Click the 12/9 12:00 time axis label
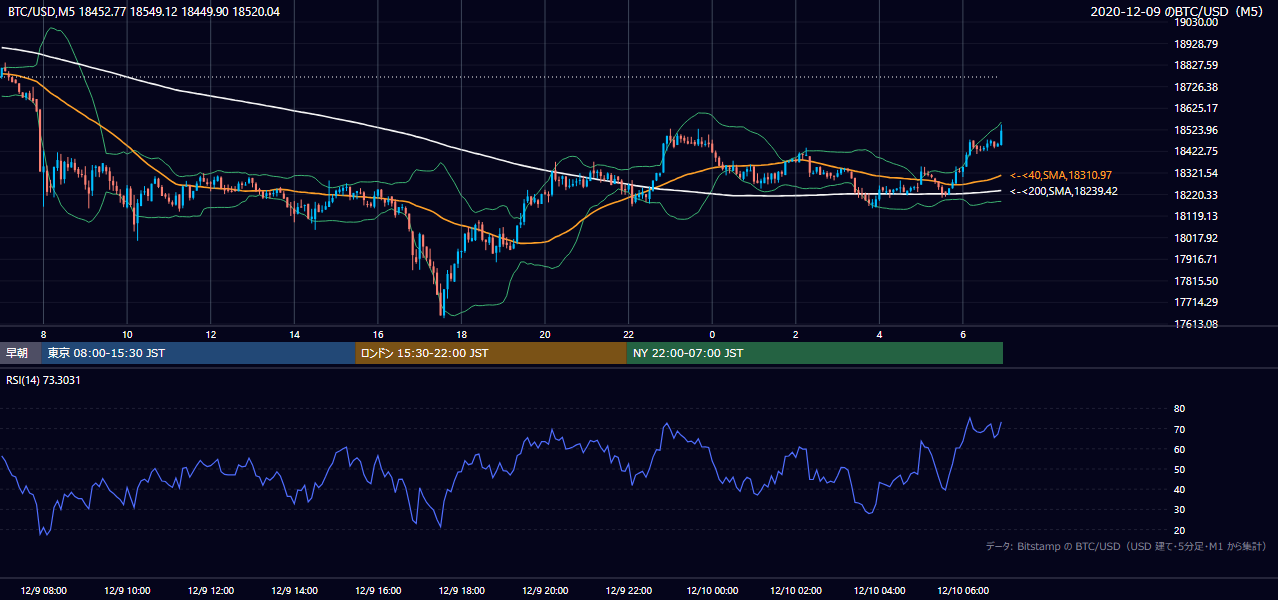The image size is (1278, 600). [210, 591]
